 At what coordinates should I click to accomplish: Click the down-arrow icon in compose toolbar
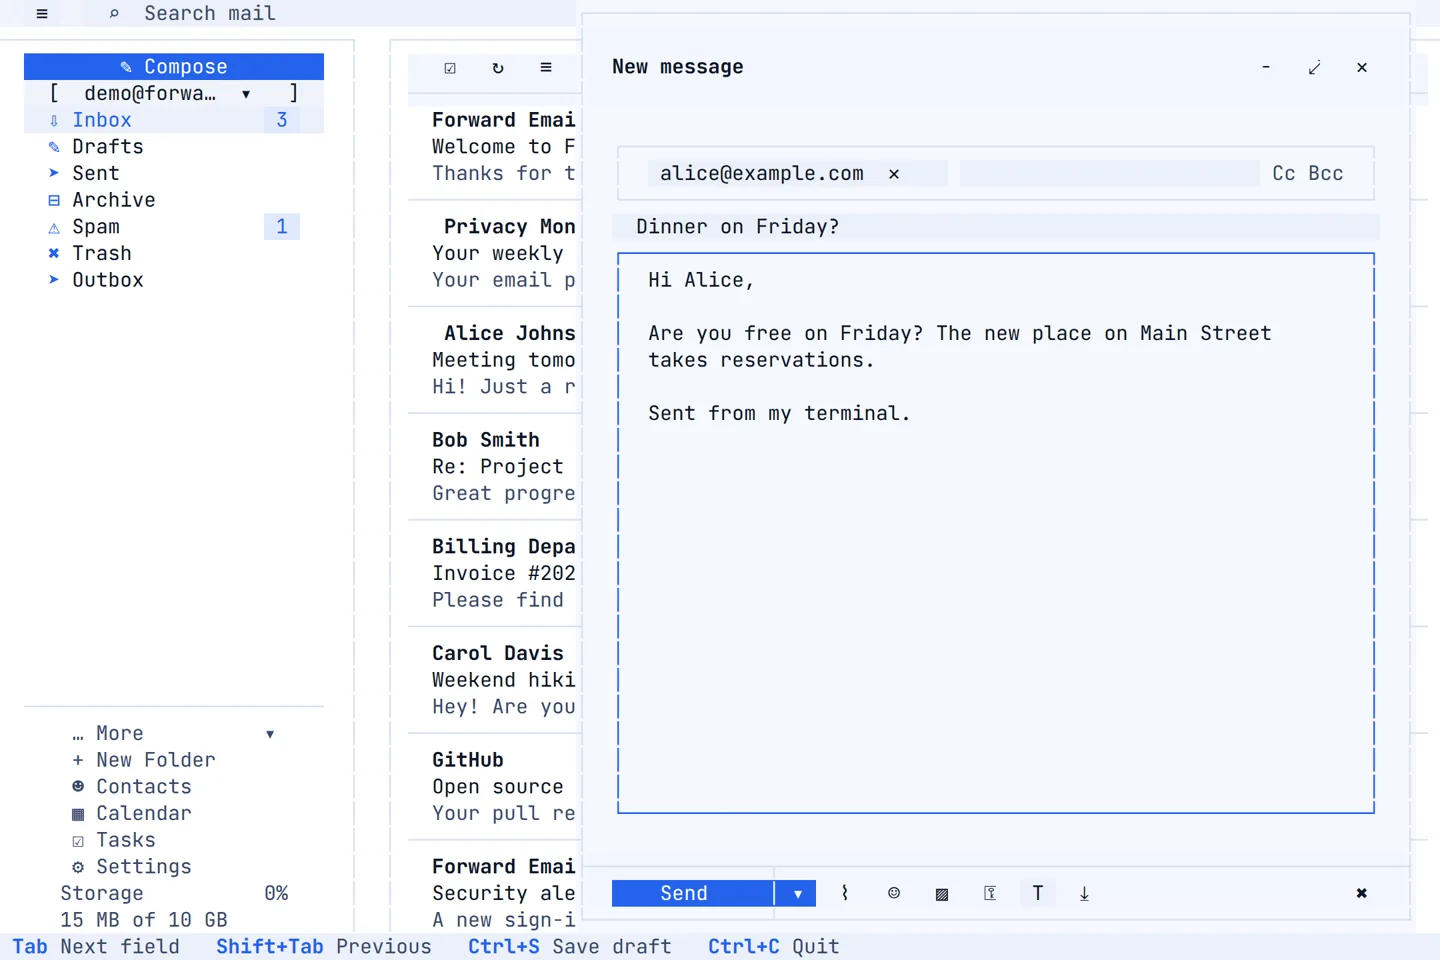click(x=1084, y=893)
